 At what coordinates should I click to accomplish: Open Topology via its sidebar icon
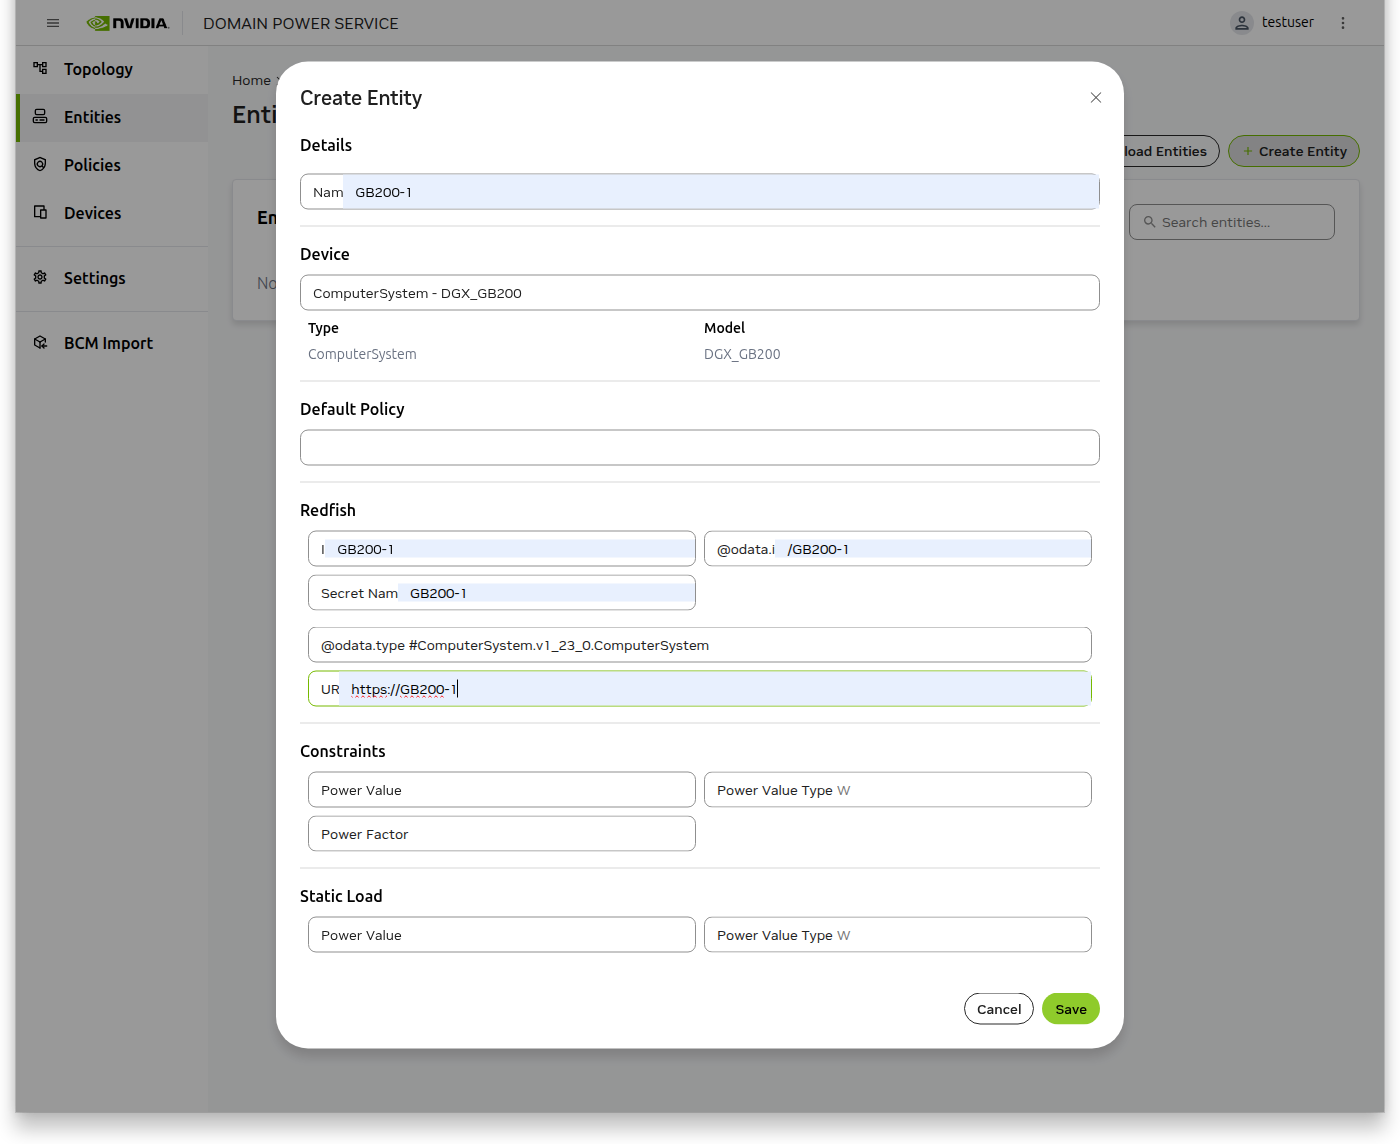pos(40,69)
